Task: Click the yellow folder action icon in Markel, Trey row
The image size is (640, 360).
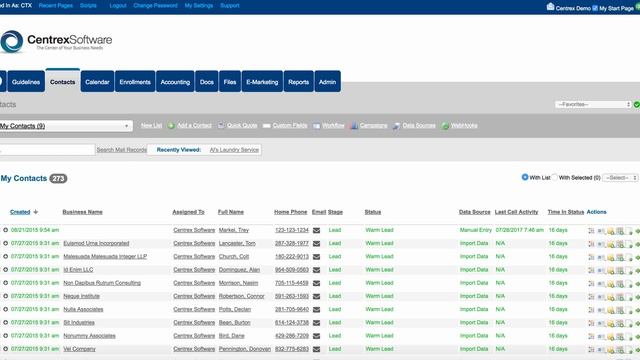Action: point(611,231)
